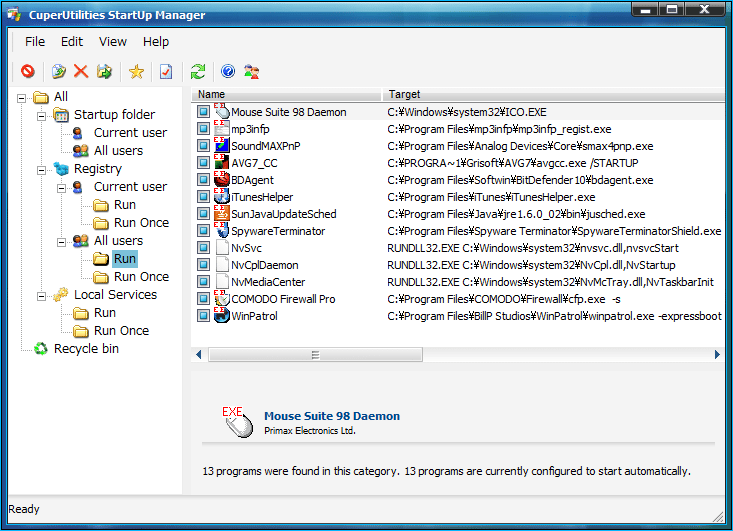The image size is (733, 531).
Task: Click the COMODO Firewall Pro row icon
Action: tap(222, 298)
